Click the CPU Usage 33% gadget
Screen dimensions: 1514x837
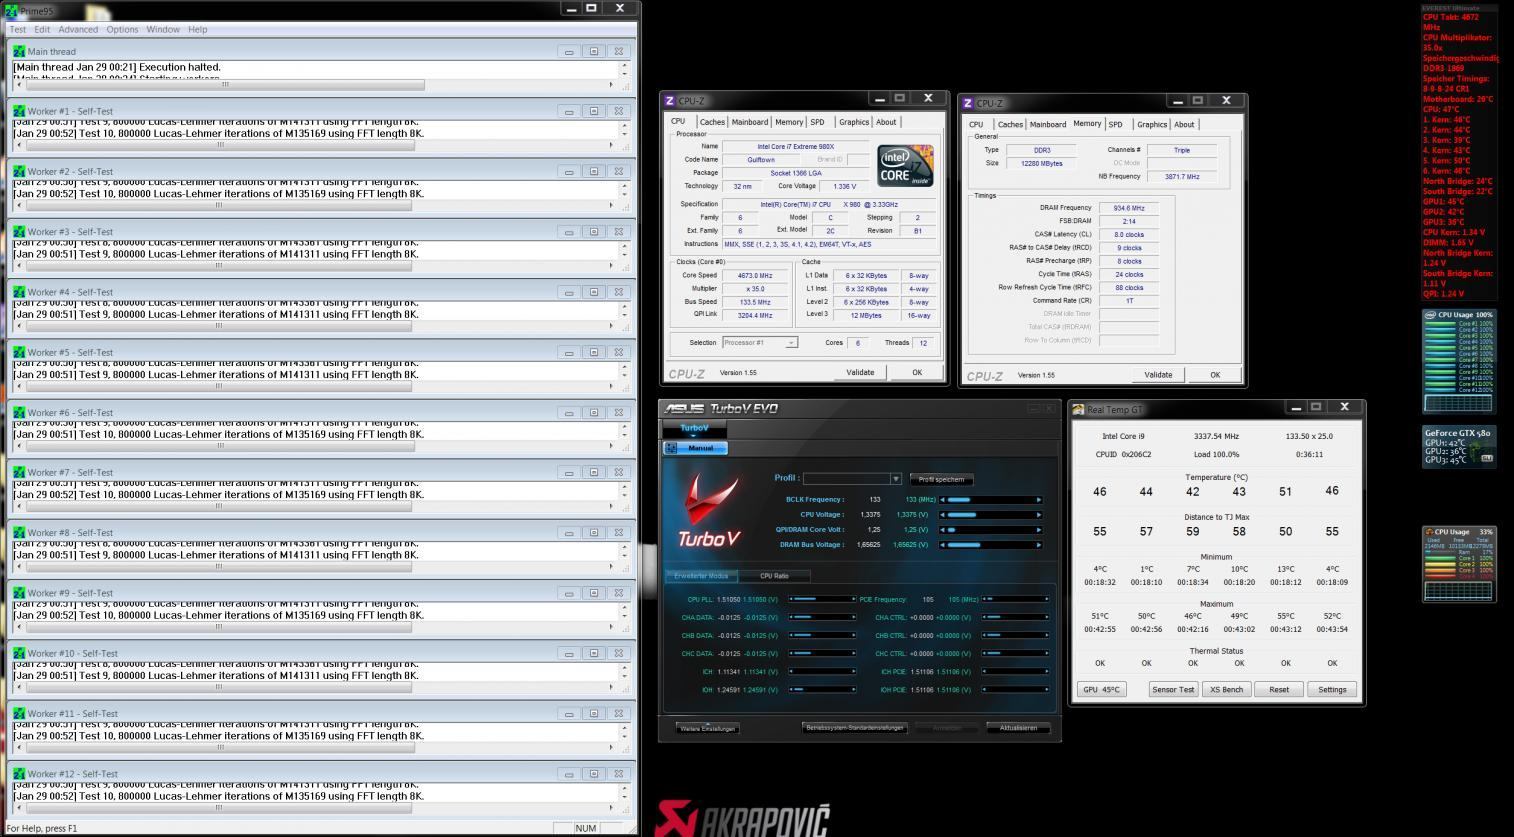coord(1459,565)
